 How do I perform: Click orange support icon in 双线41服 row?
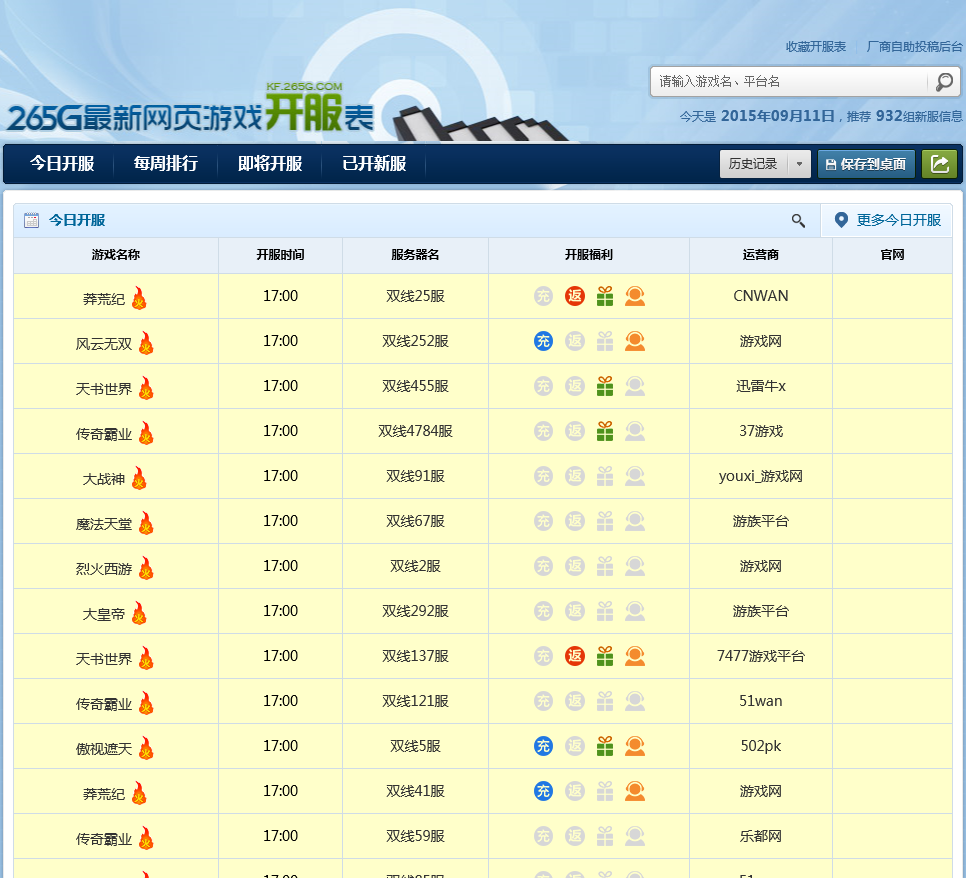pos(635,791)
